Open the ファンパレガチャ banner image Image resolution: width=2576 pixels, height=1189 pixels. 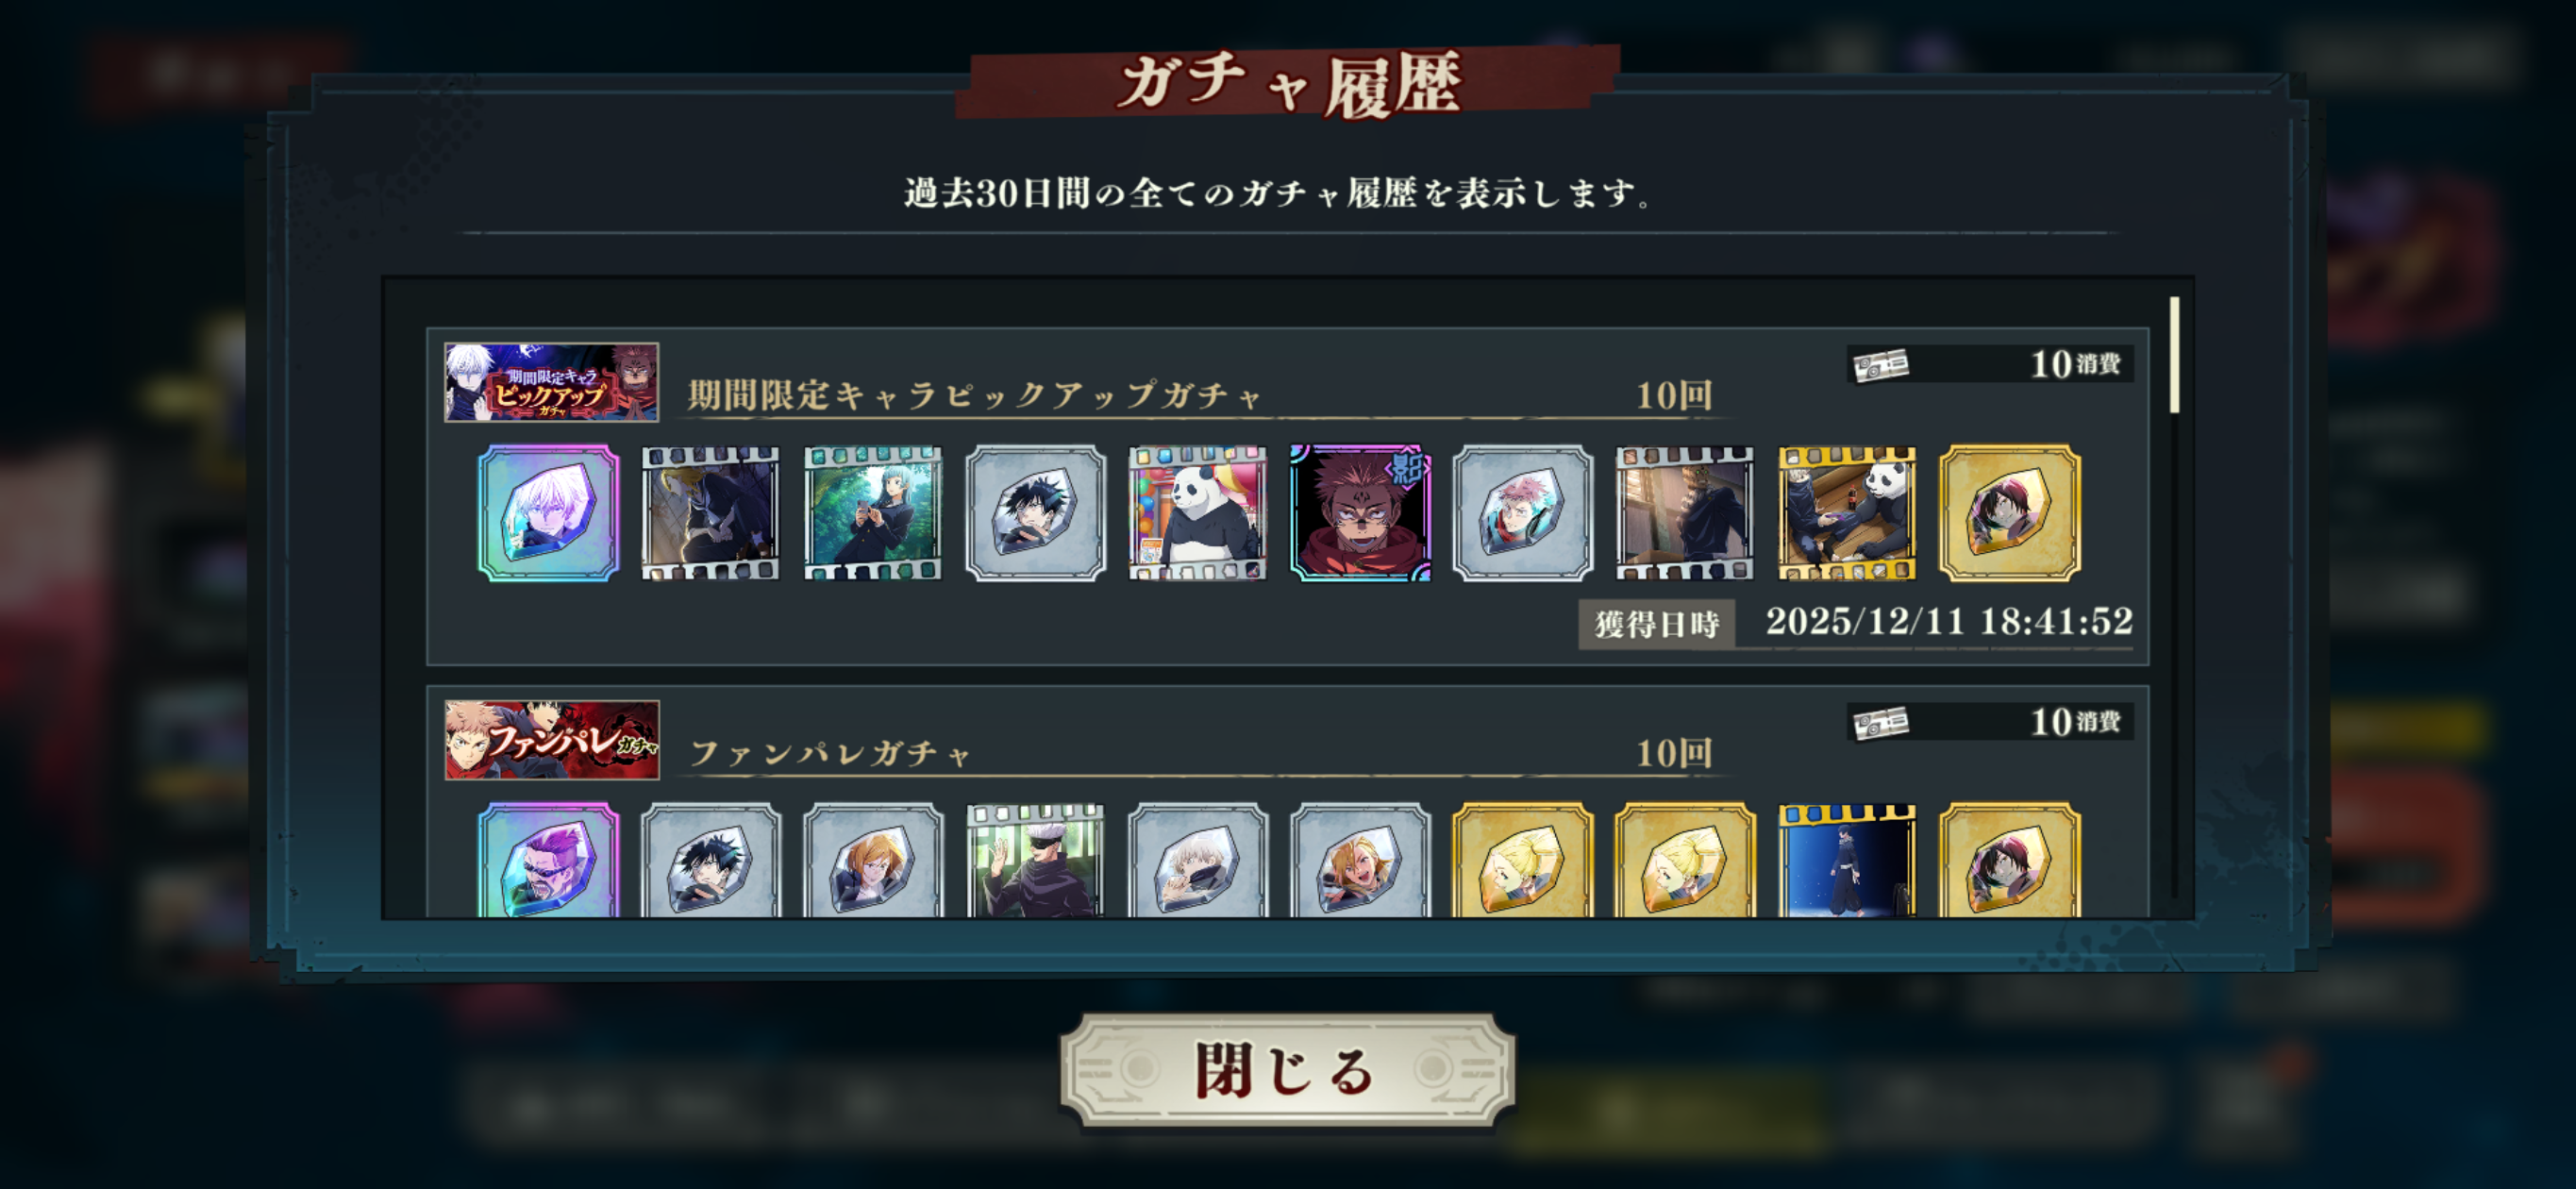(x=551, y=740)
